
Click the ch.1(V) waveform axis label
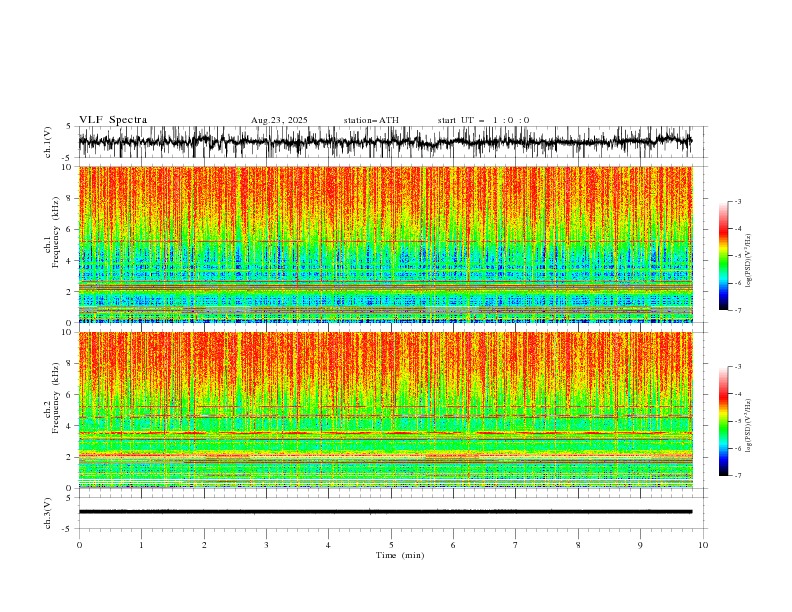48,142
